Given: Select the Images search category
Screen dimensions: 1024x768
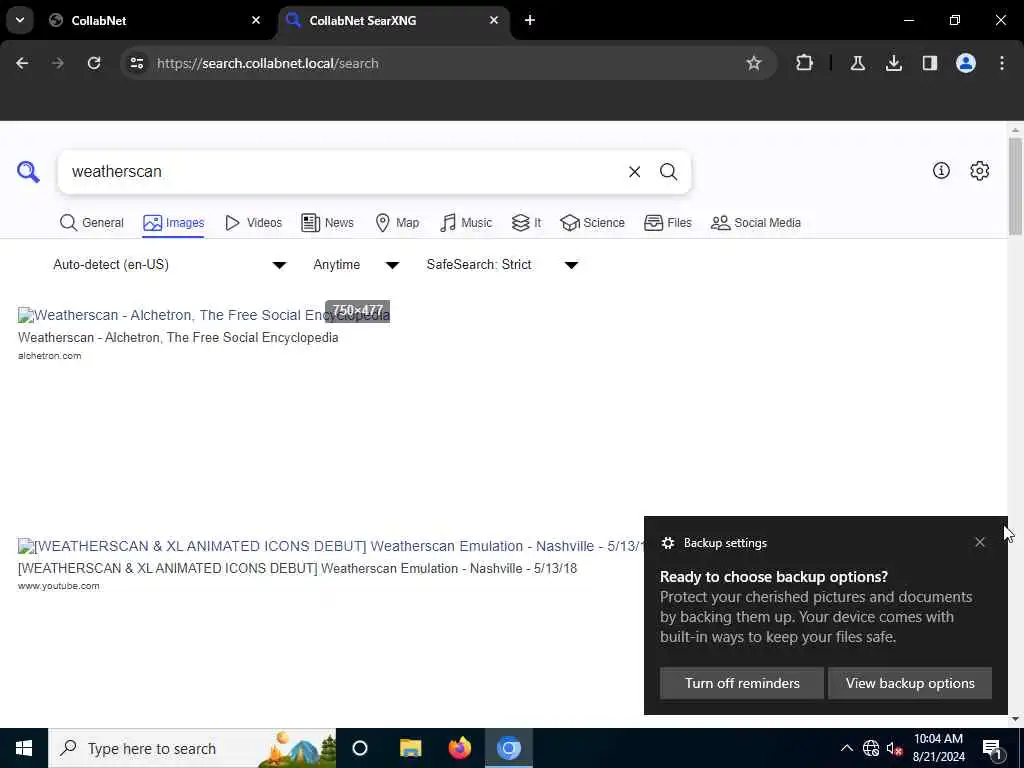Looking at the screenshot, I should click(x=174, y=223).
